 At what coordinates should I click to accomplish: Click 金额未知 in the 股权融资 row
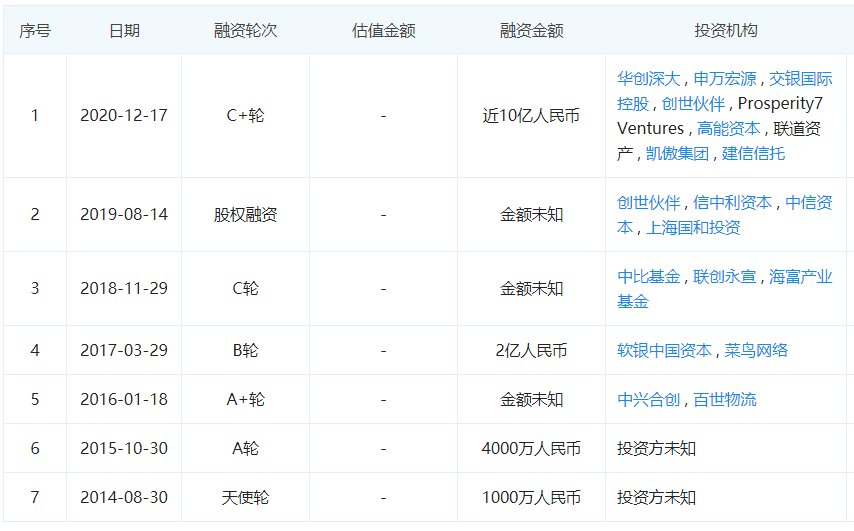(532, 215)
